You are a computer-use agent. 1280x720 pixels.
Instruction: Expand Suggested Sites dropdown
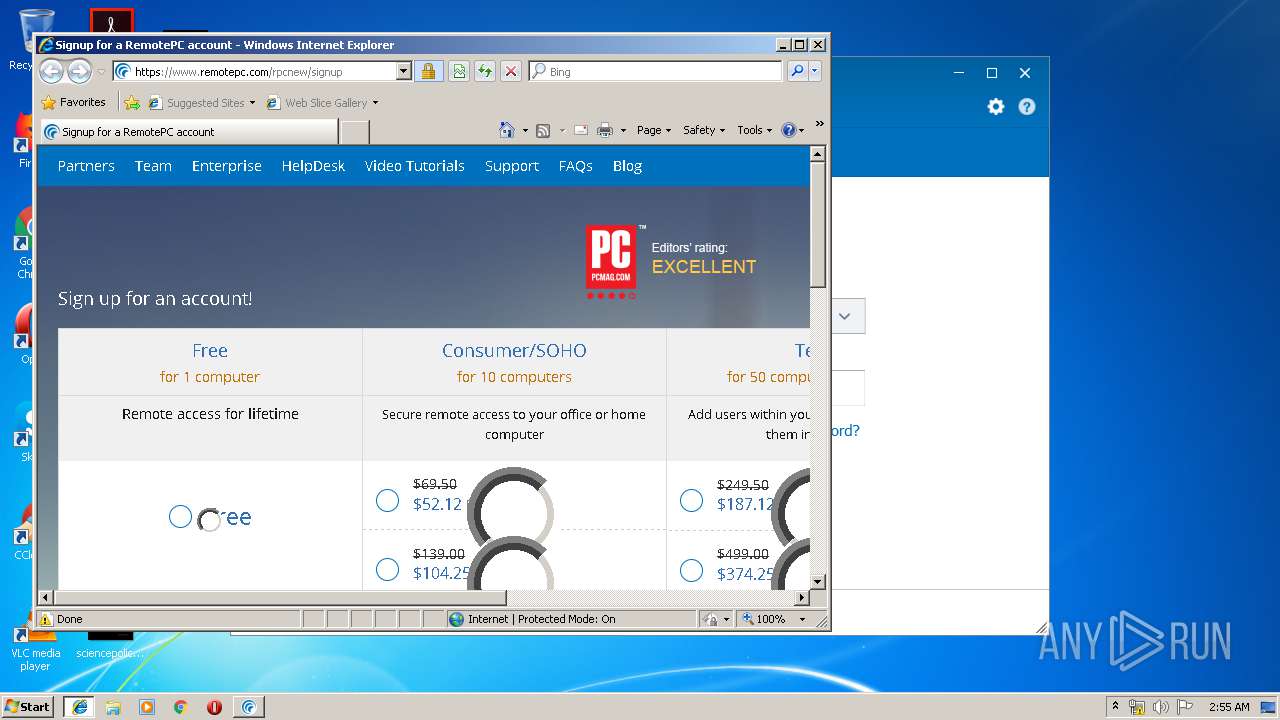click(x=252, y=102)
